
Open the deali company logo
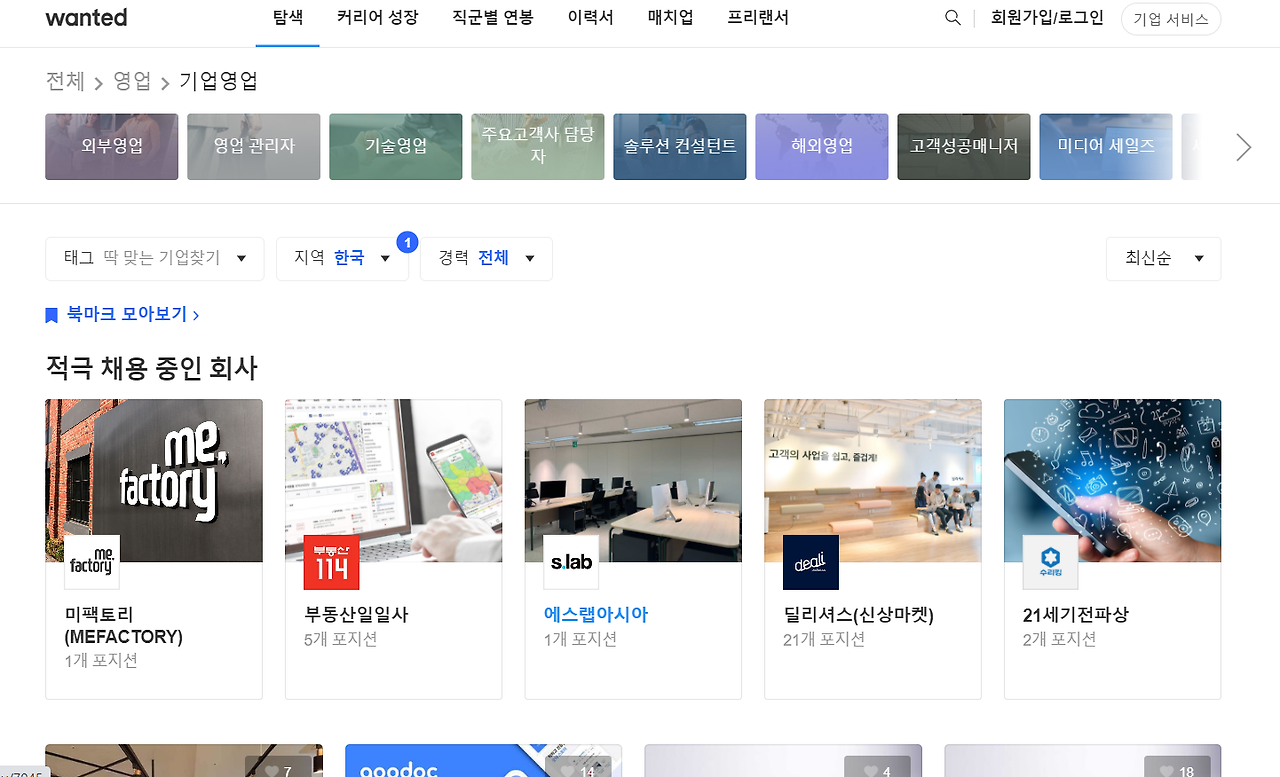811,562
